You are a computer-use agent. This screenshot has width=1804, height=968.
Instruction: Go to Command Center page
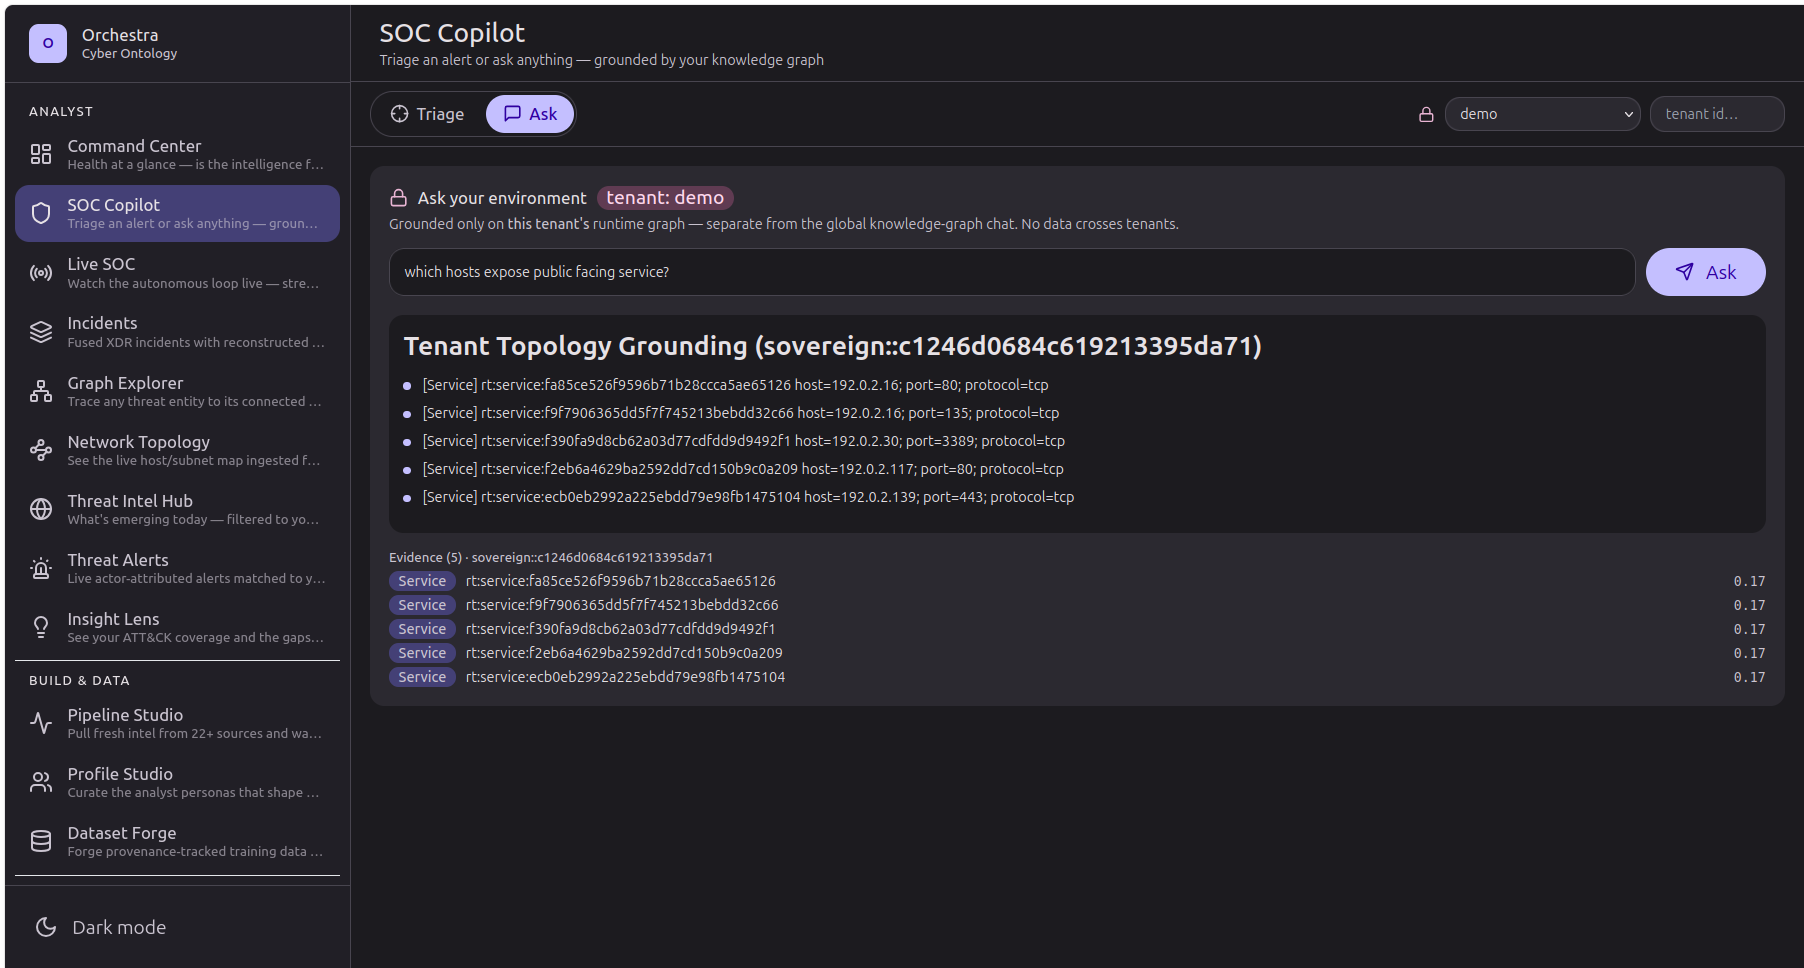(177, 154)
